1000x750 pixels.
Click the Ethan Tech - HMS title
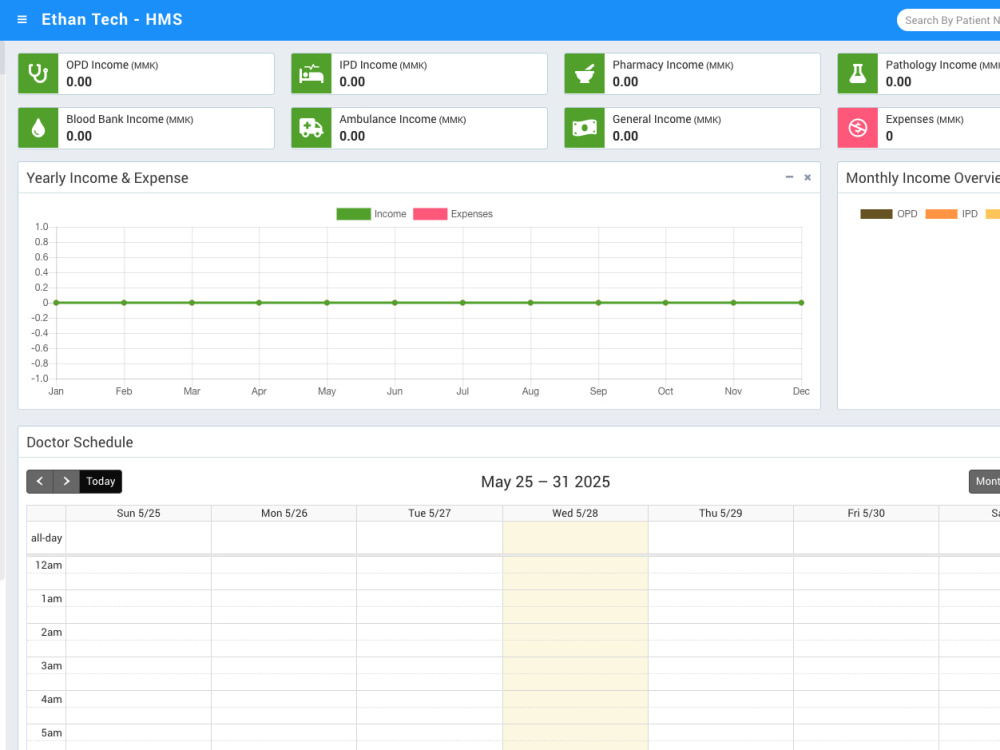(x=112, y=20)
